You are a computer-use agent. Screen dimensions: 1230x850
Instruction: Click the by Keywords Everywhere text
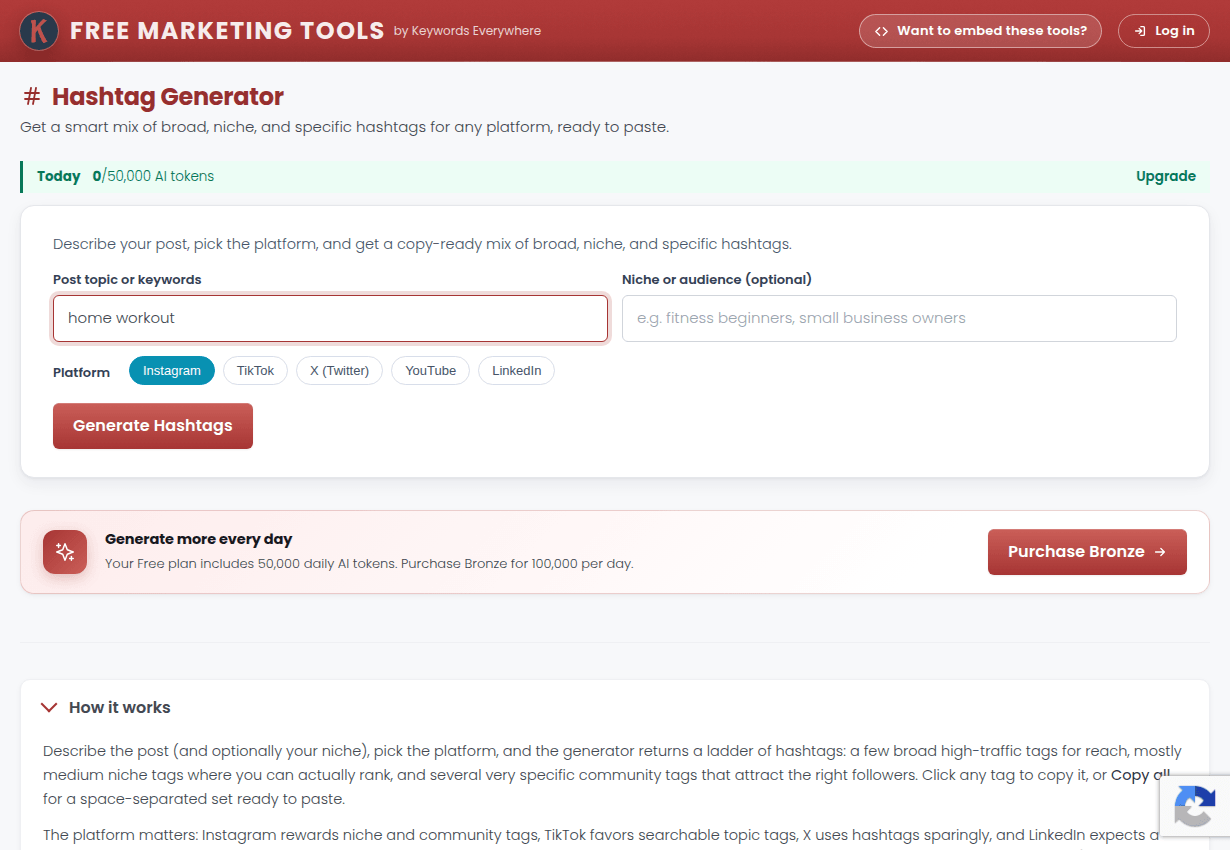(x=467, y=31)
